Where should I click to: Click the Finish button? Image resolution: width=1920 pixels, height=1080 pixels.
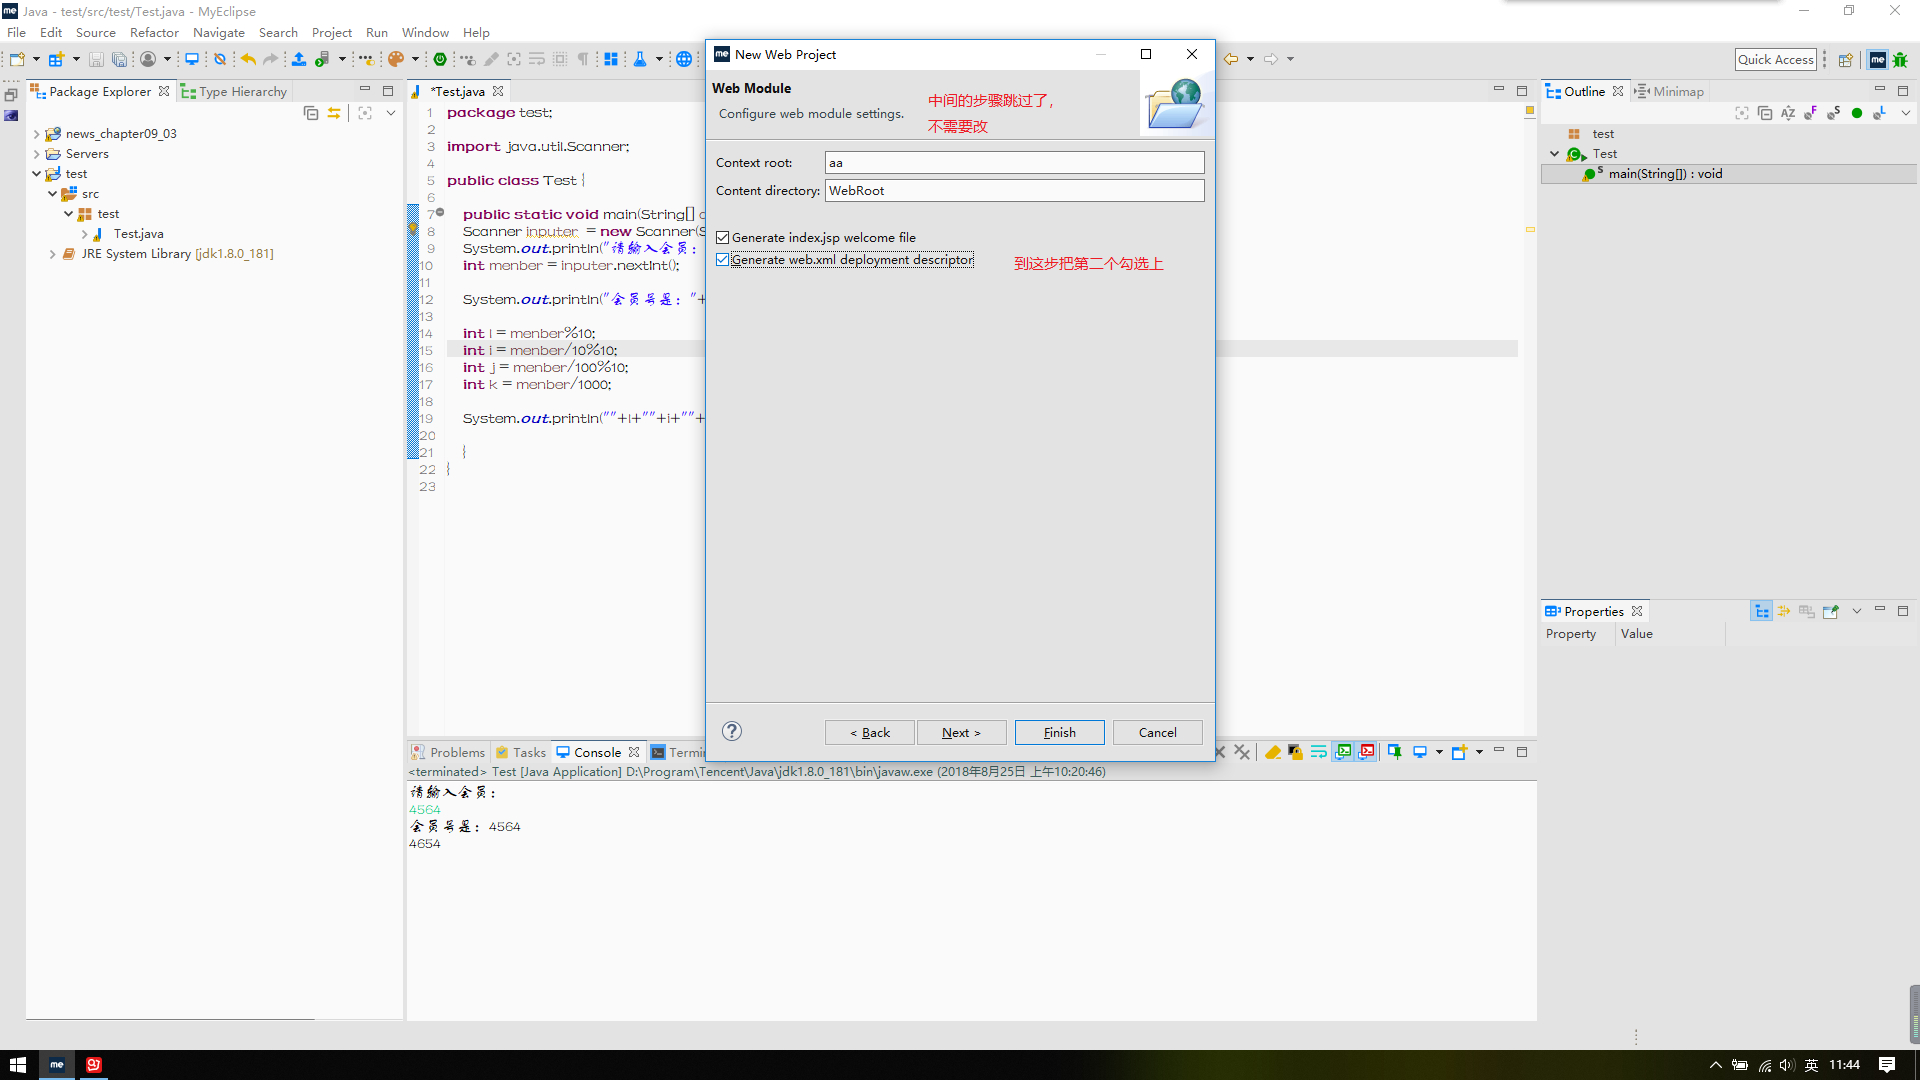[x=1059, y=732]
